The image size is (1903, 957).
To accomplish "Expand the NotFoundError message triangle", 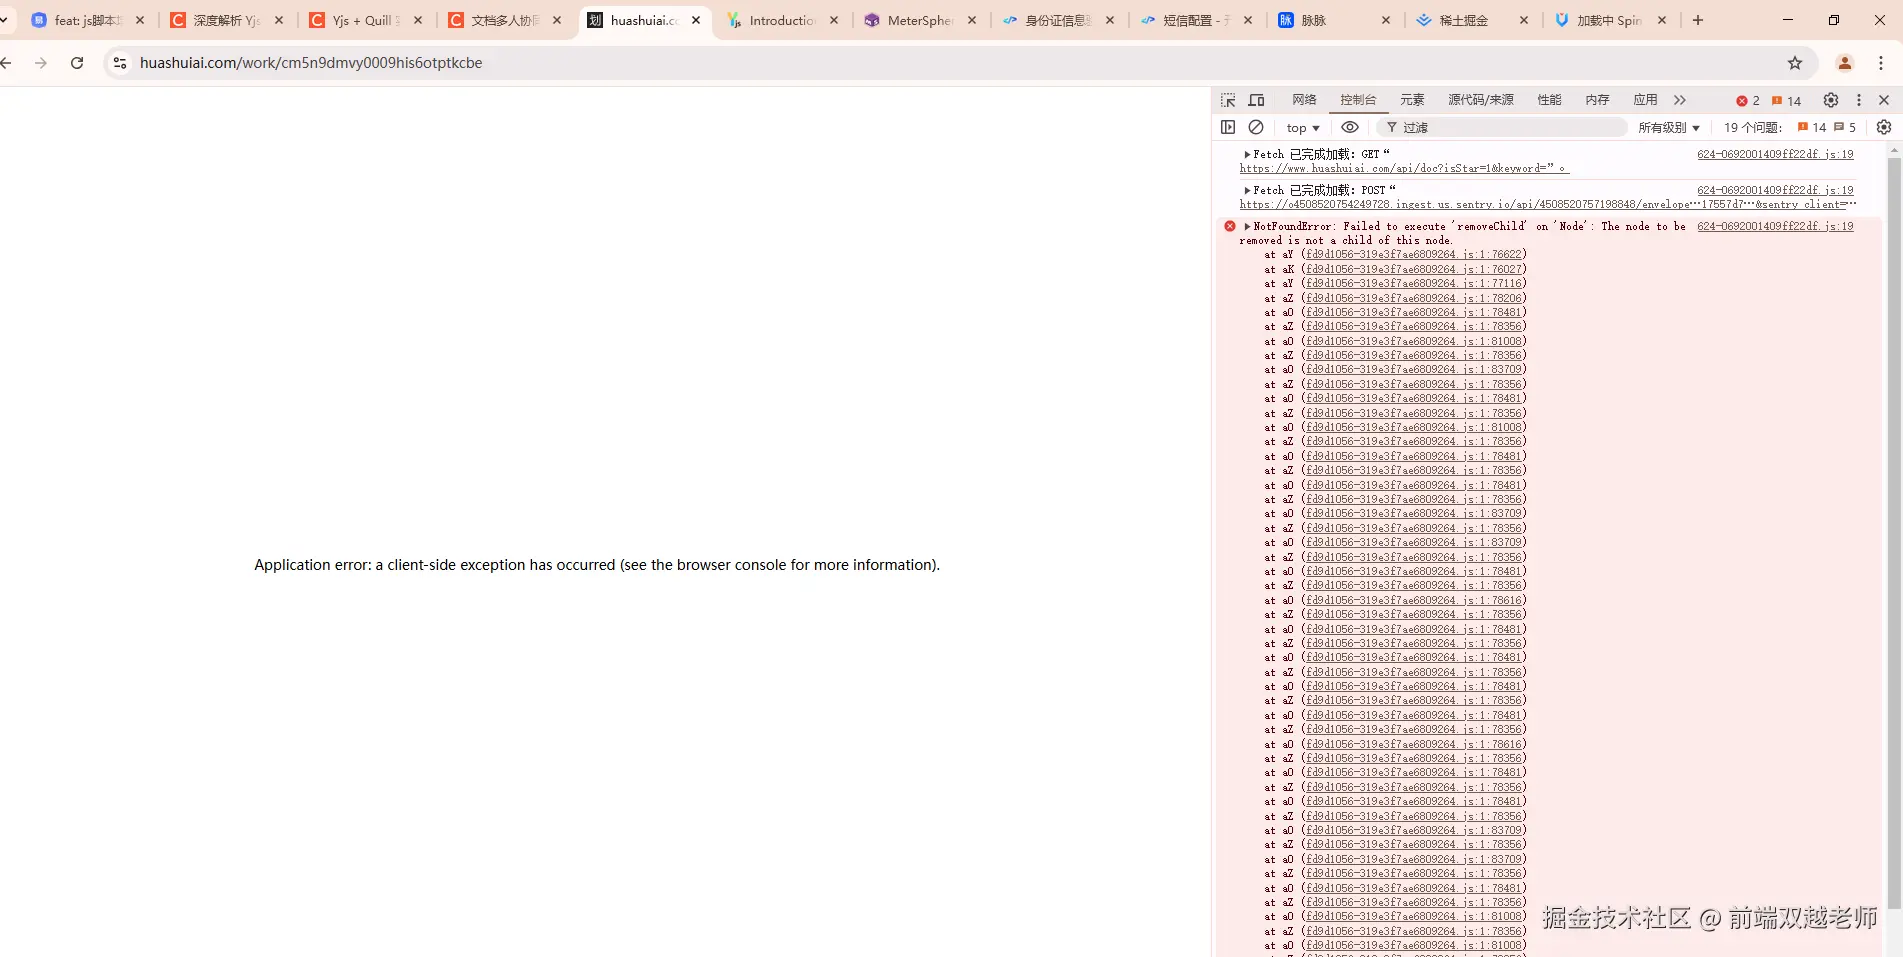I will click(x=1247, y=227).
